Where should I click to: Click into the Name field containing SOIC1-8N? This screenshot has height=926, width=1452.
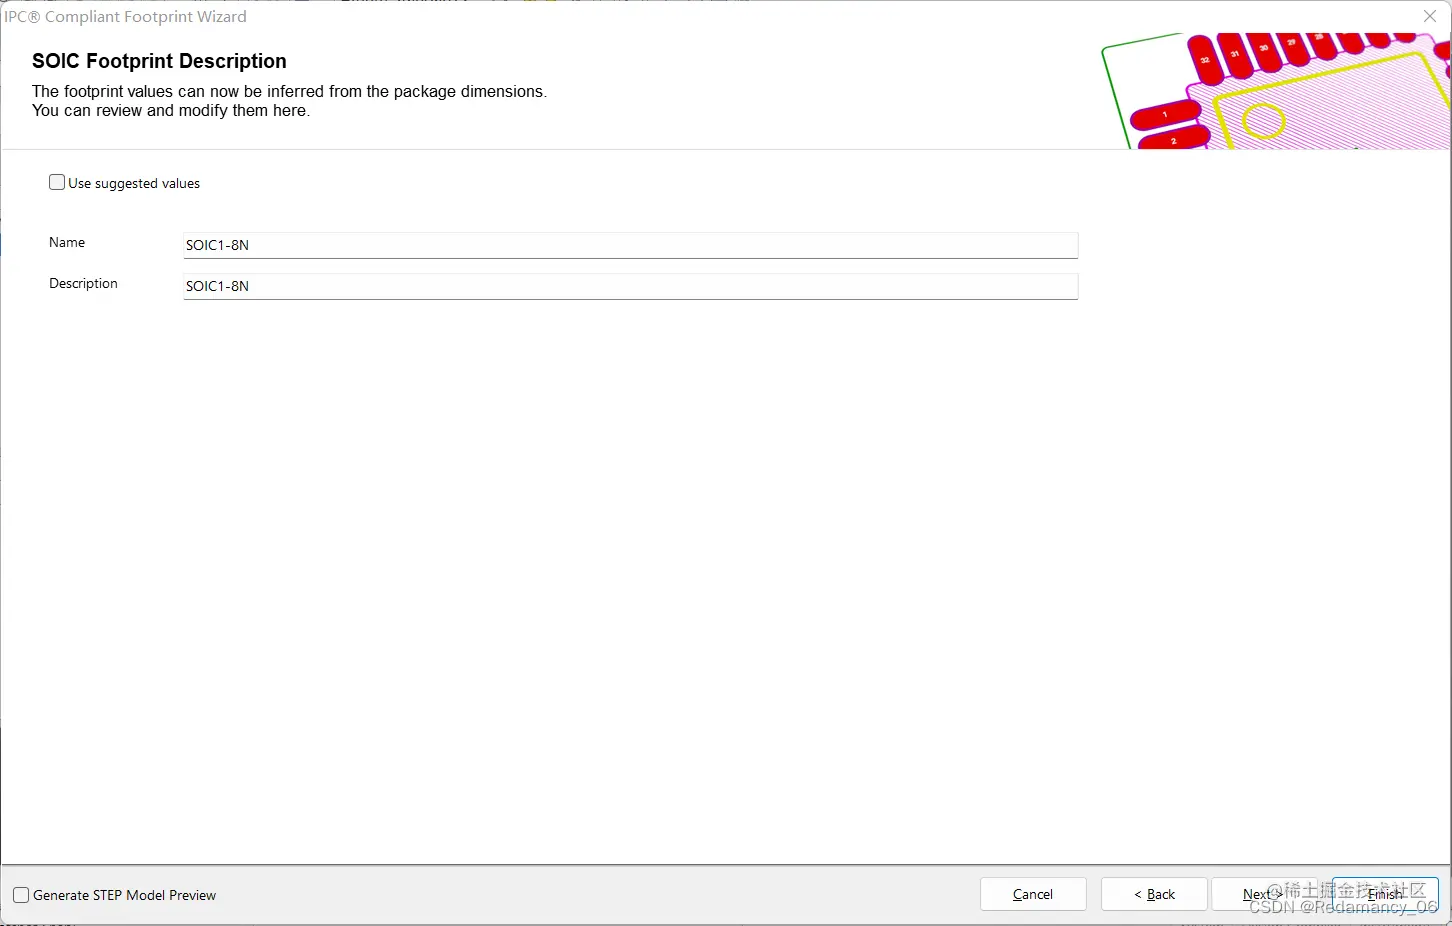[630, 245]
